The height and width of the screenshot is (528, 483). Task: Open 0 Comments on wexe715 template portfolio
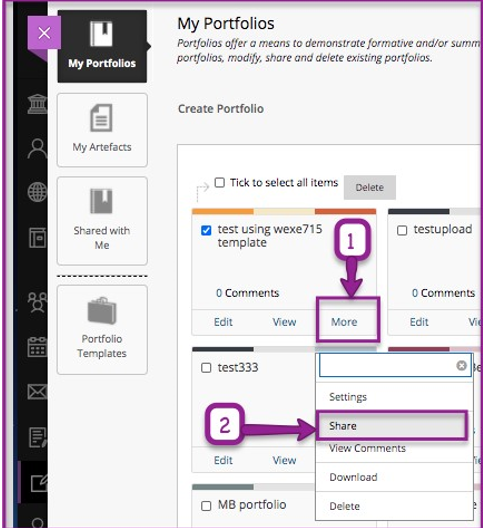click(248, 293)
